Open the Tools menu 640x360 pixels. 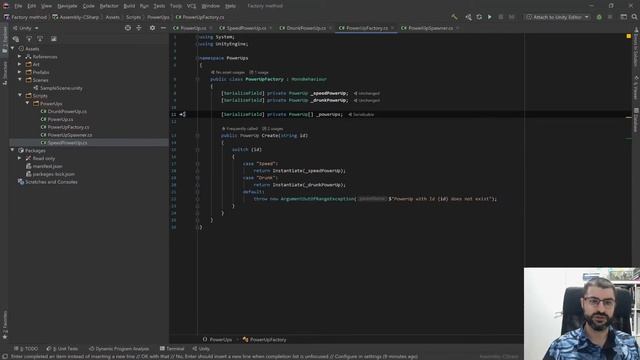[x=176, y=6]
